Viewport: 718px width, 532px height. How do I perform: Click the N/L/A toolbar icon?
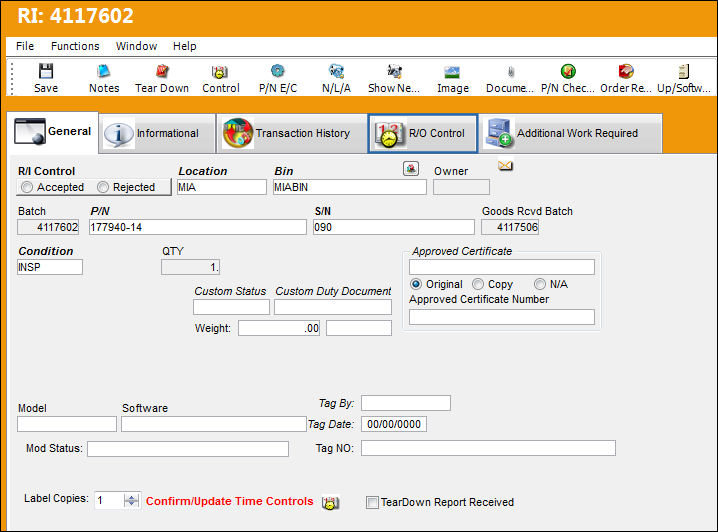point(336,71)
